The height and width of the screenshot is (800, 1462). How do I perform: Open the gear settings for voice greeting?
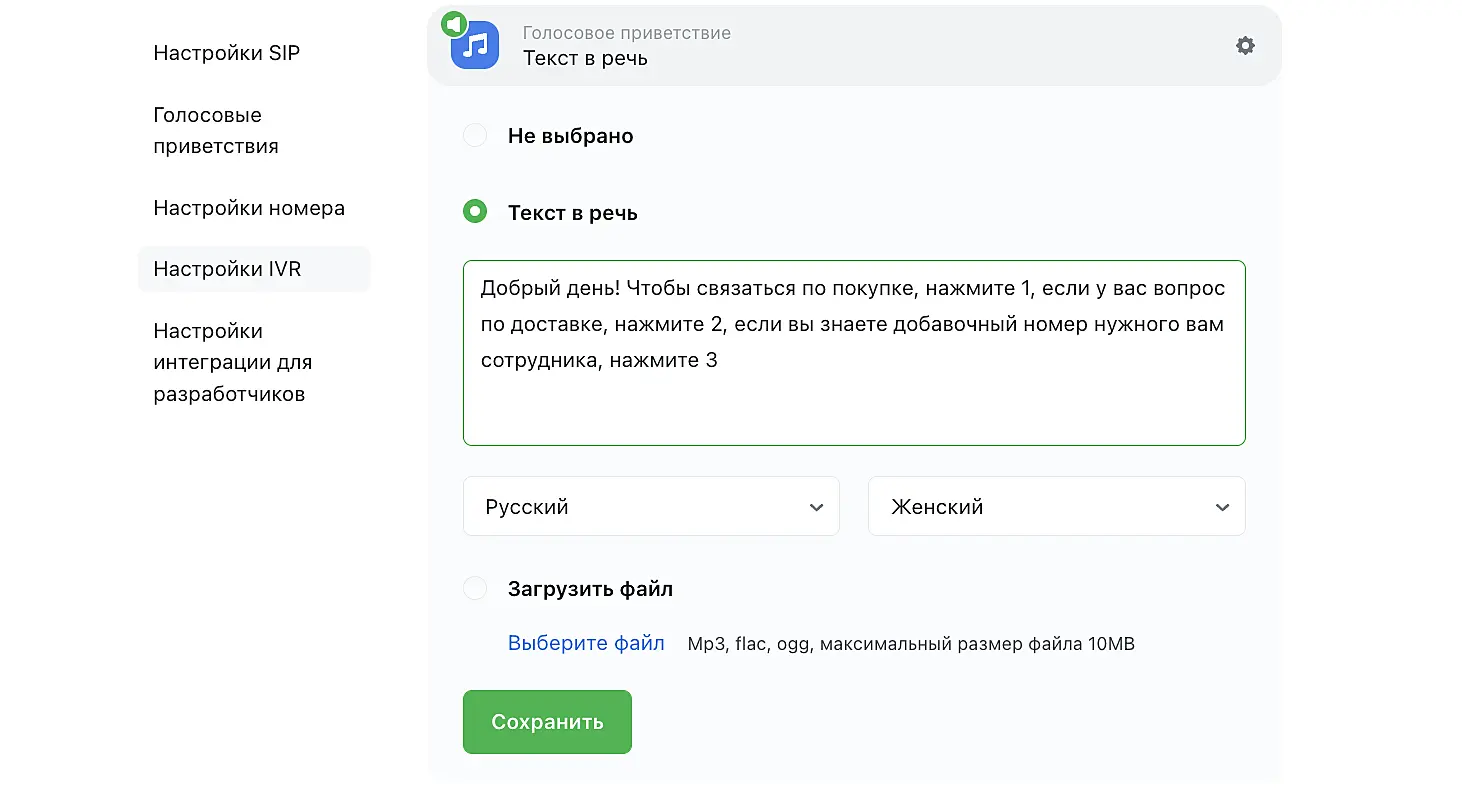[1245, 45]
